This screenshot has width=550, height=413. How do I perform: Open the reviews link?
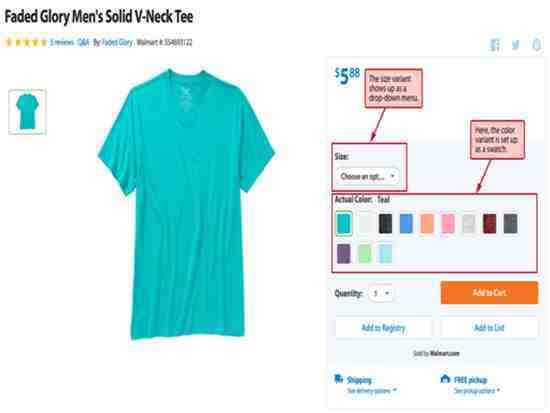[62, 42]
